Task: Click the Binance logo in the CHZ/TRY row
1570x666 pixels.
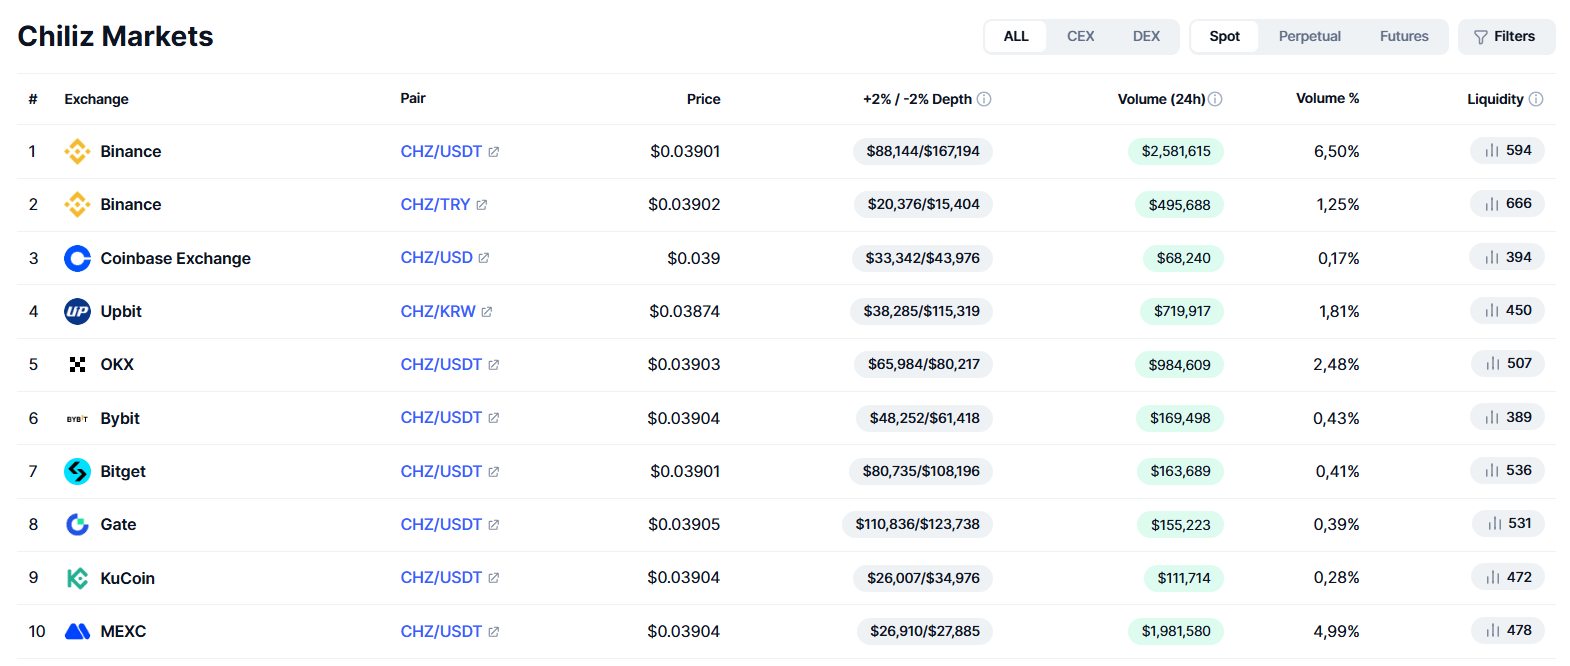Action: coord(77,204)
